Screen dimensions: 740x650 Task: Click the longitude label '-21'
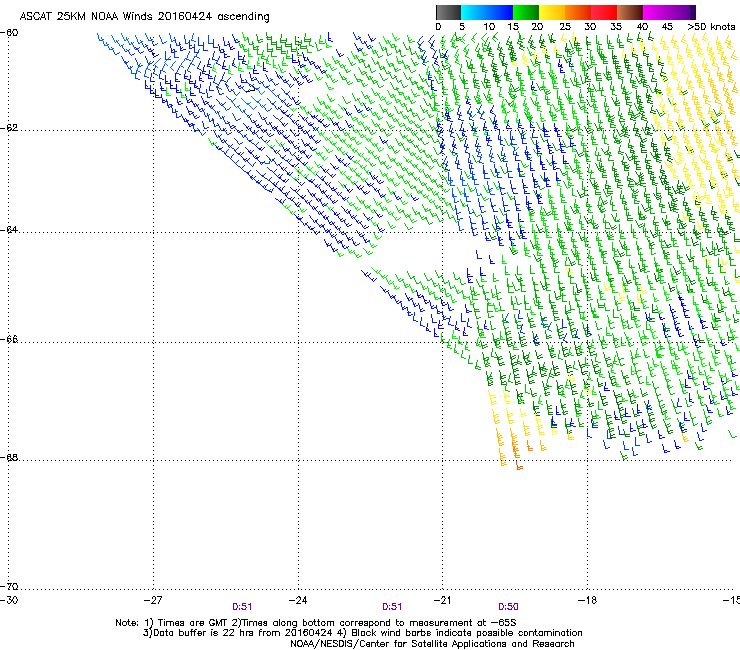(442, 600)
